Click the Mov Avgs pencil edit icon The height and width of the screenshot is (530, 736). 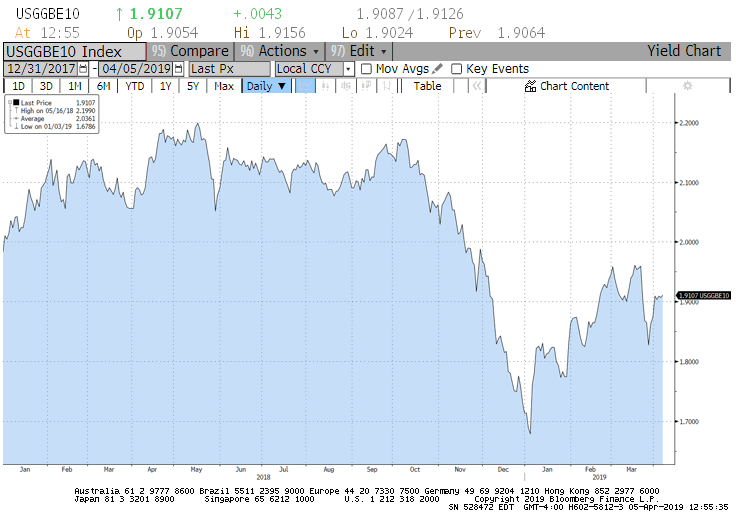(438, 69)
